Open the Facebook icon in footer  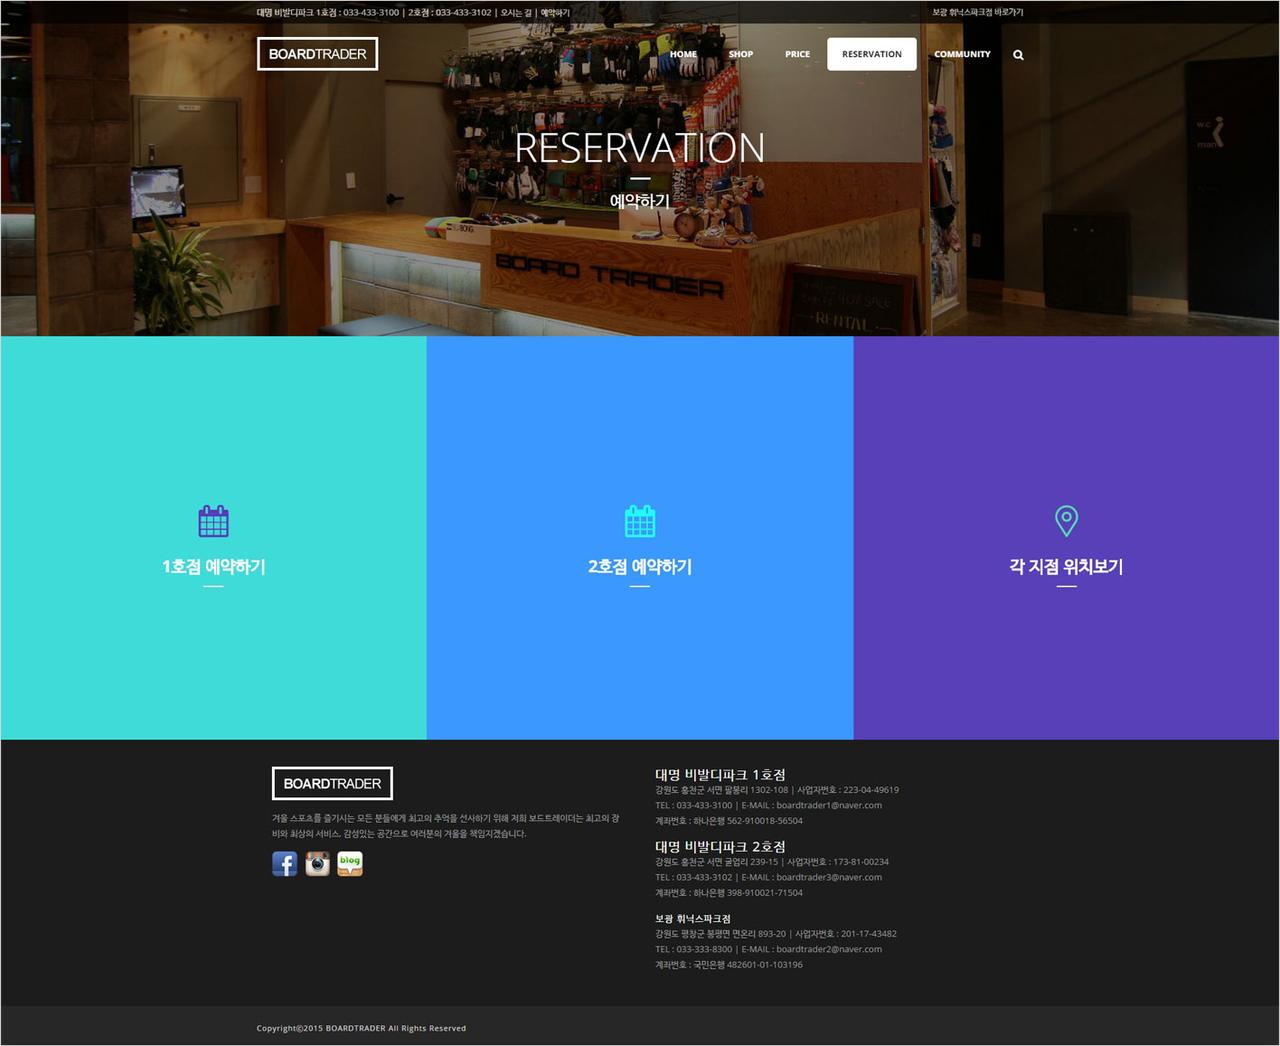coord(285,864)
